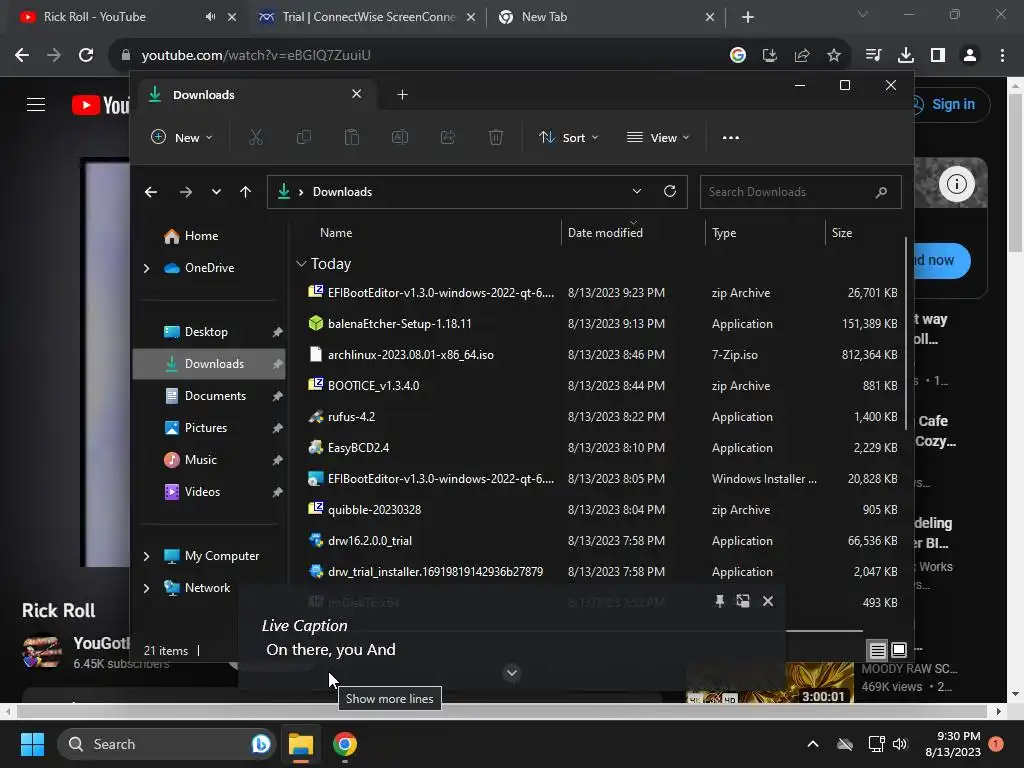Open recent locations chevron in Explorer

click(x=216, y=192)
